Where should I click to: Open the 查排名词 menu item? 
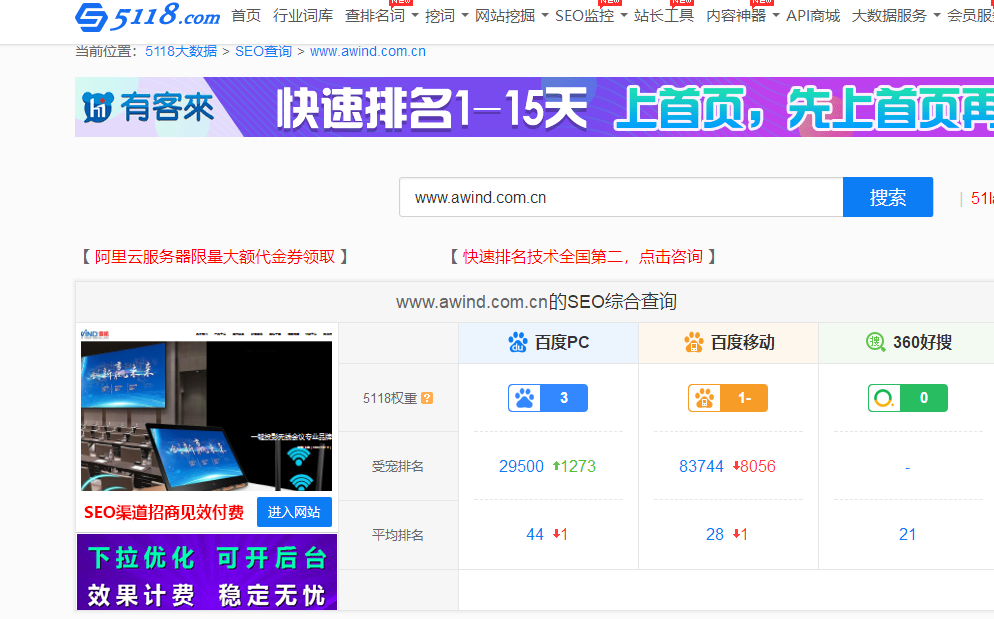pyautogui.click(x=375, y=15)
